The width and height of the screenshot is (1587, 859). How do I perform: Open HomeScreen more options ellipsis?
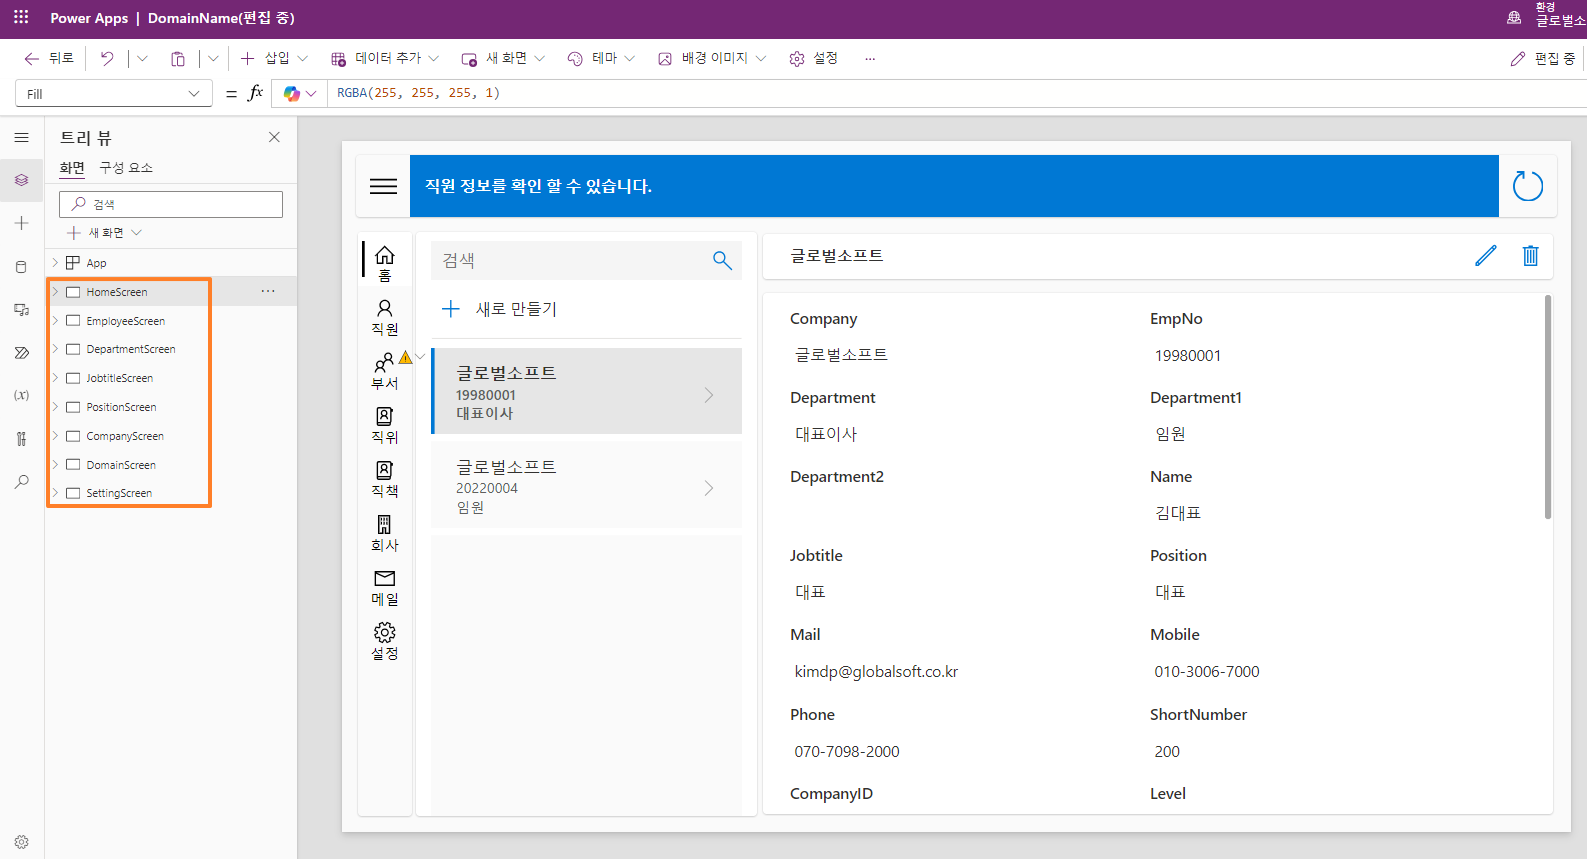click(x=268, y=291)
